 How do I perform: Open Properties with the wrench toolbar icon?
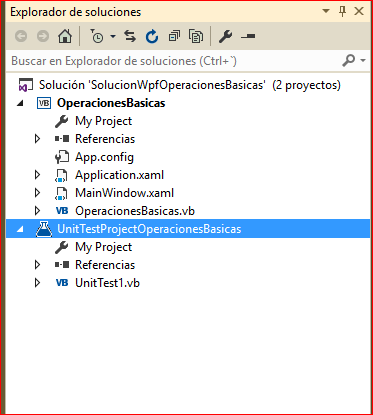point(226,36)
